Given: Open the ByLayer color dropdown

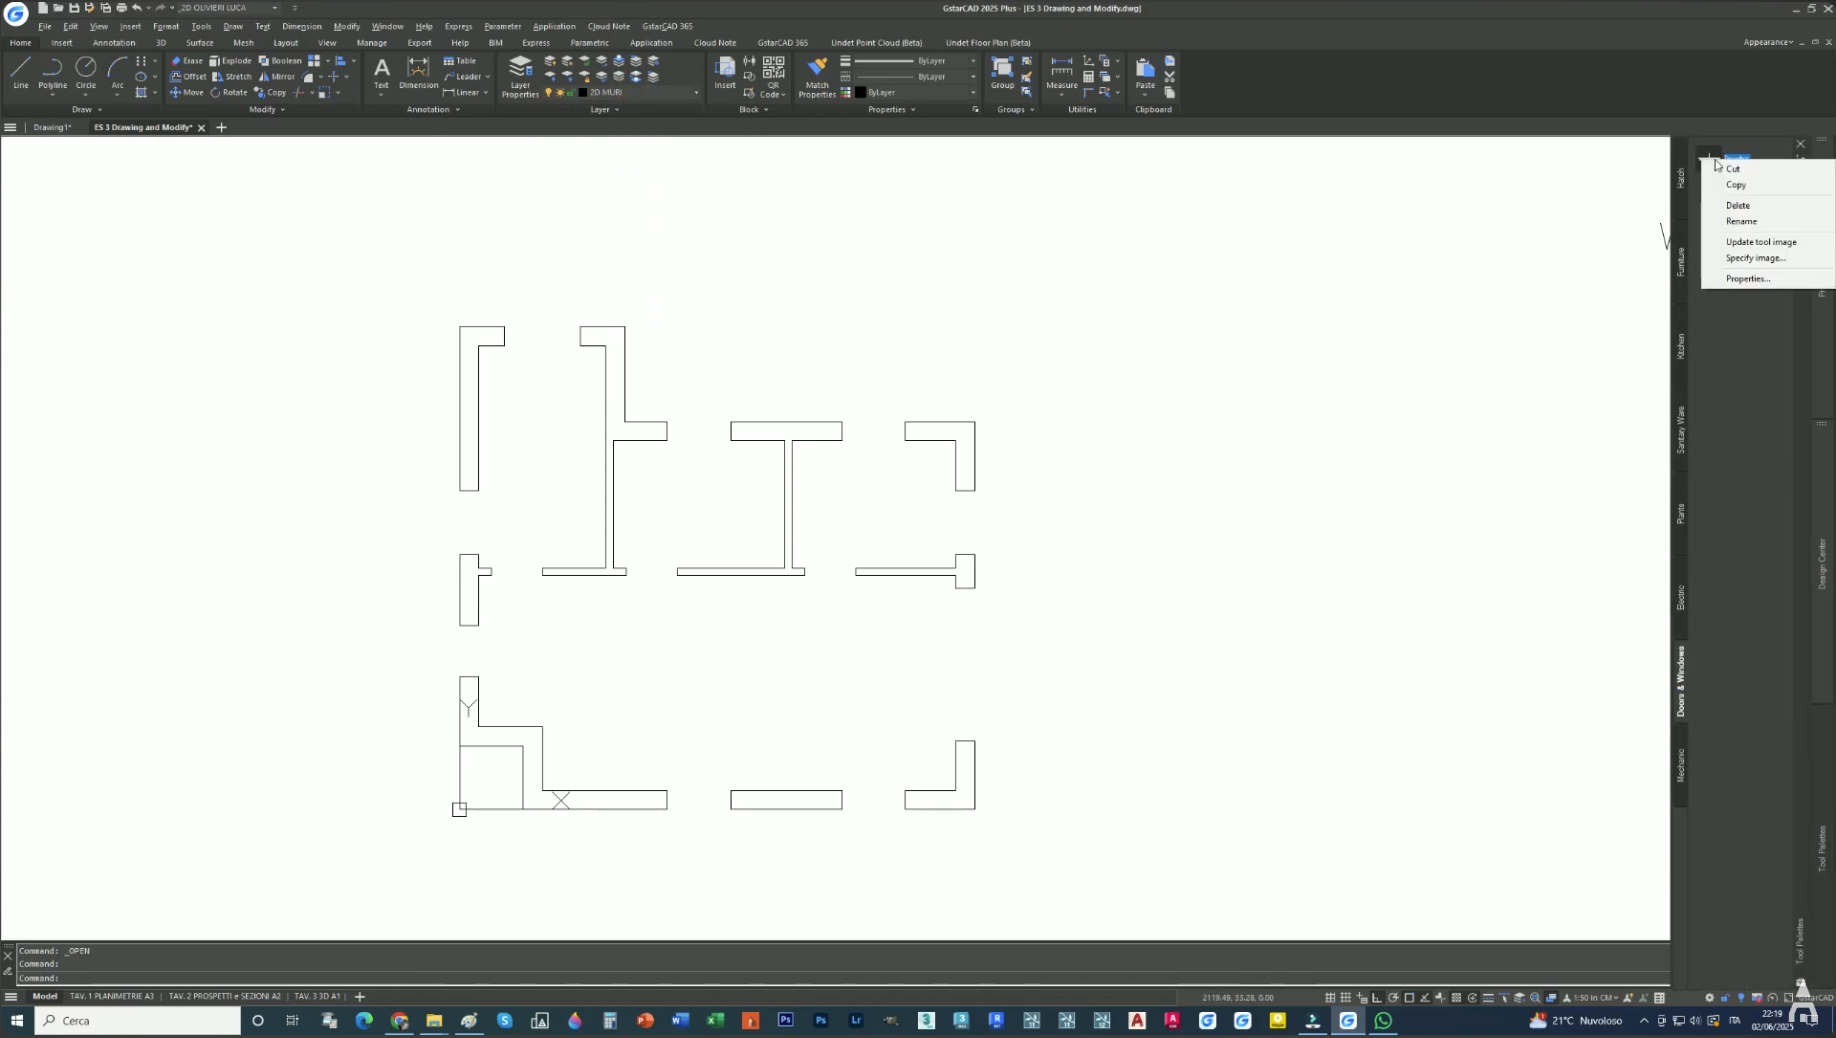Looking at the screenshot, I should click(x=972, y=93).
